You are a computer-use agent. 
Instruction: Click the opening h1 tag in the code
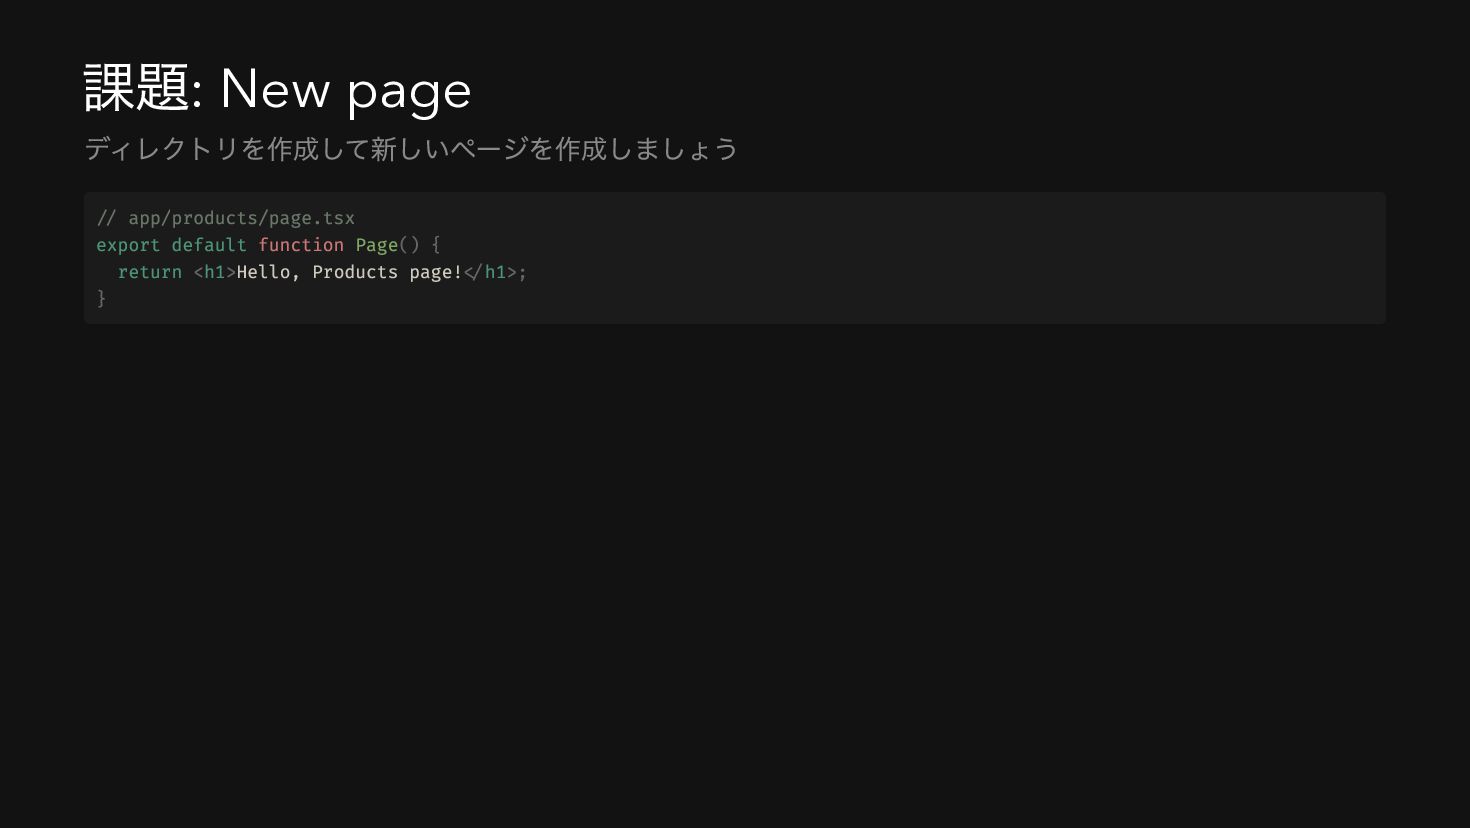click(215, 272)
